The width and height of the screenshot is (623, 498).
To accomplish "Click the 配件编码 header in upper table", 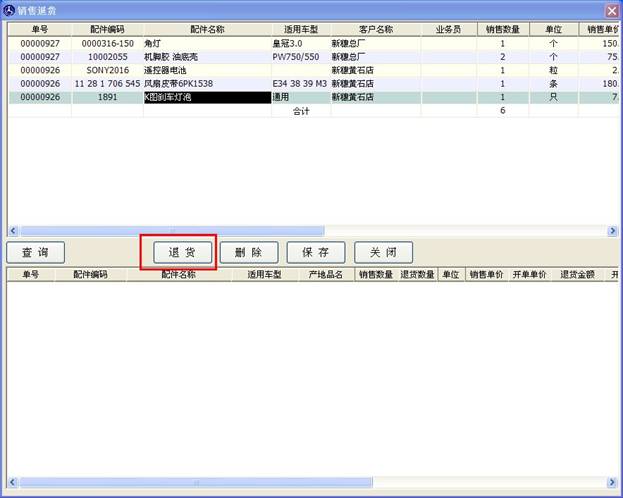I will pyautogui.click(x=107, y=30).
